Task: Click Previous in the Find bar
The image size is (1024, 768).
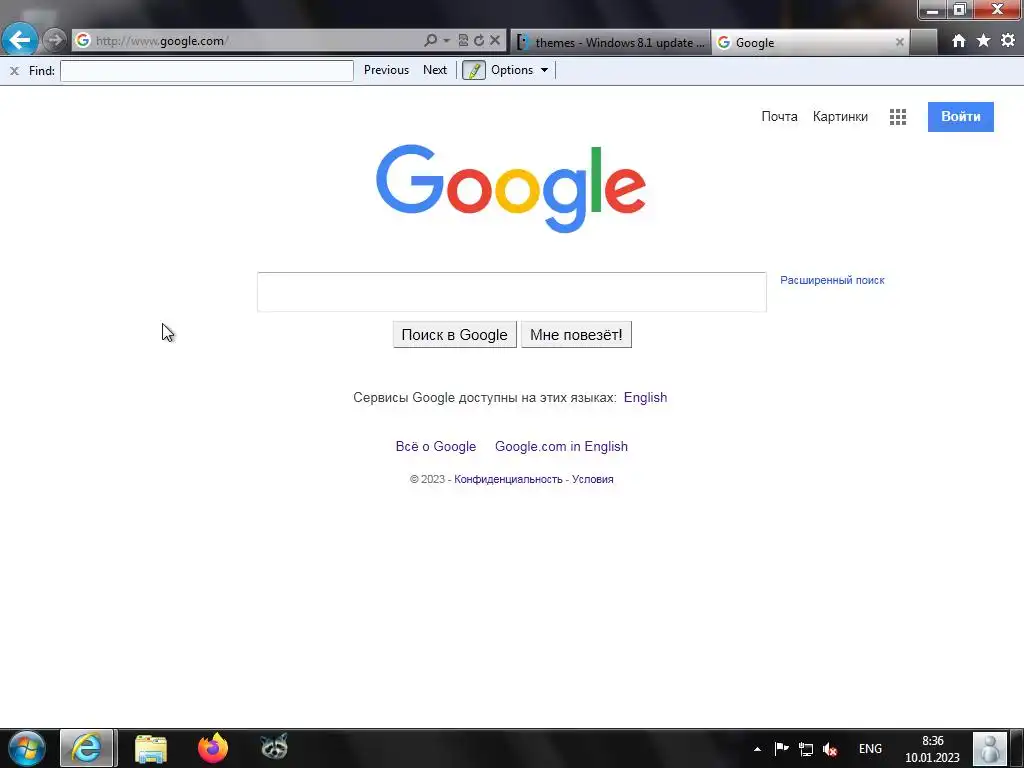Action: point(386,70)
